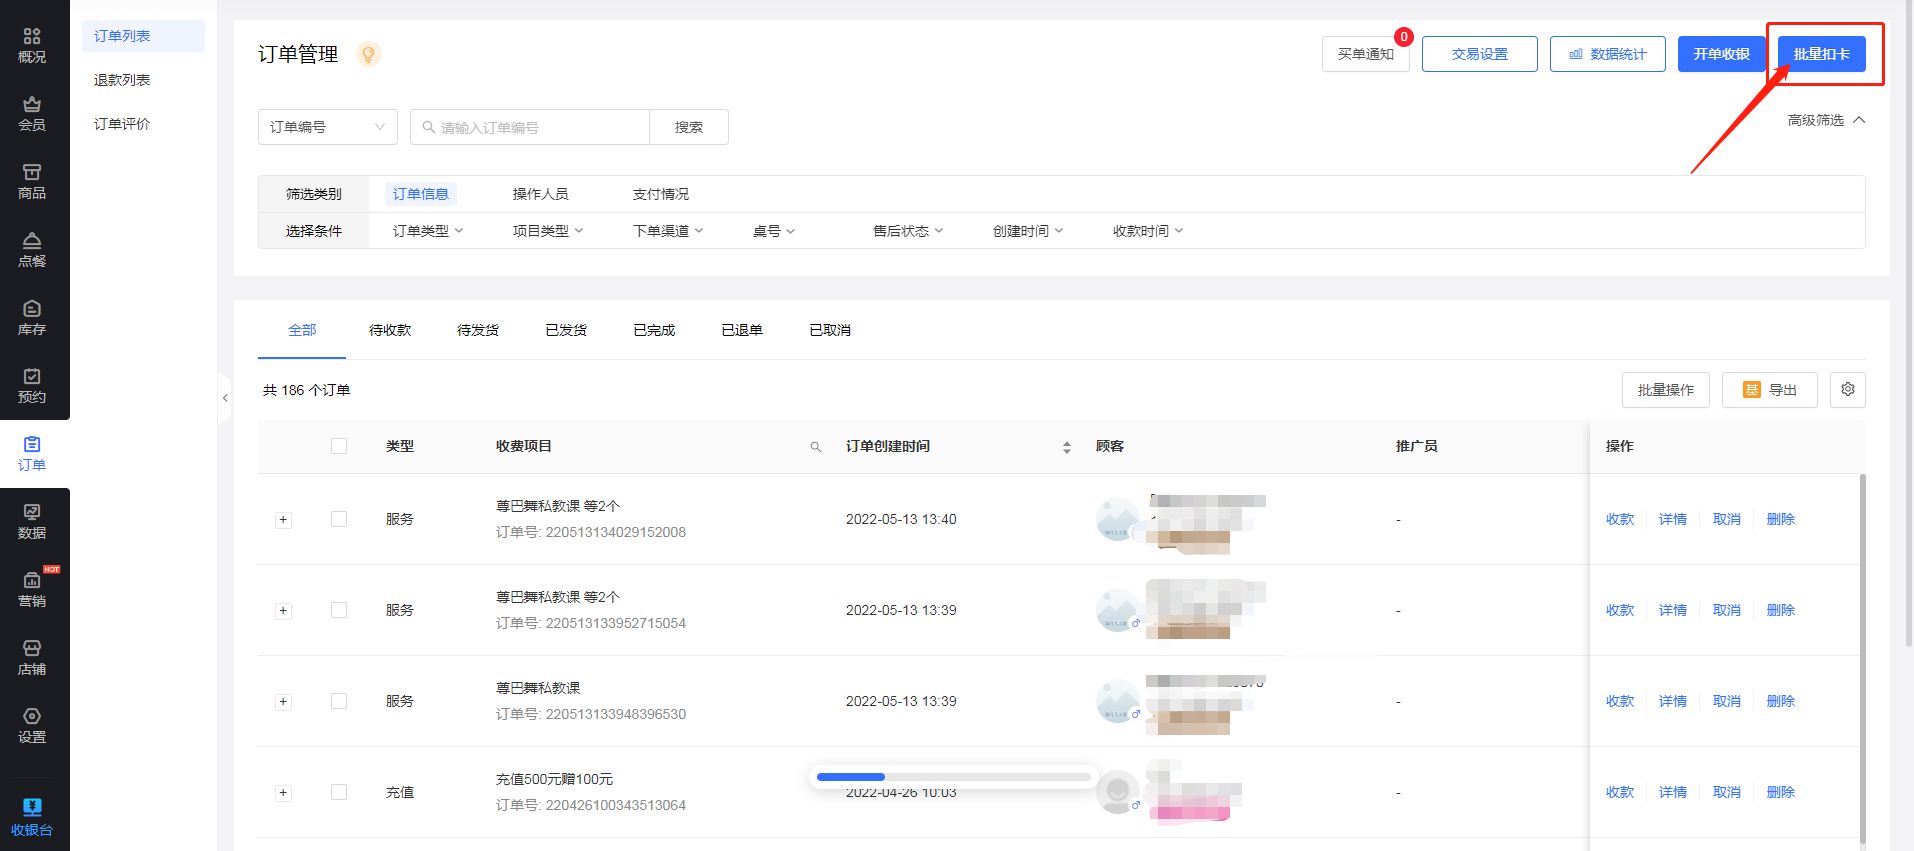Viewport: 1914px width, 851px height.
Task: Expand row of order 220426100343513064
Action: pyautogui.click(x=283, y=793)
